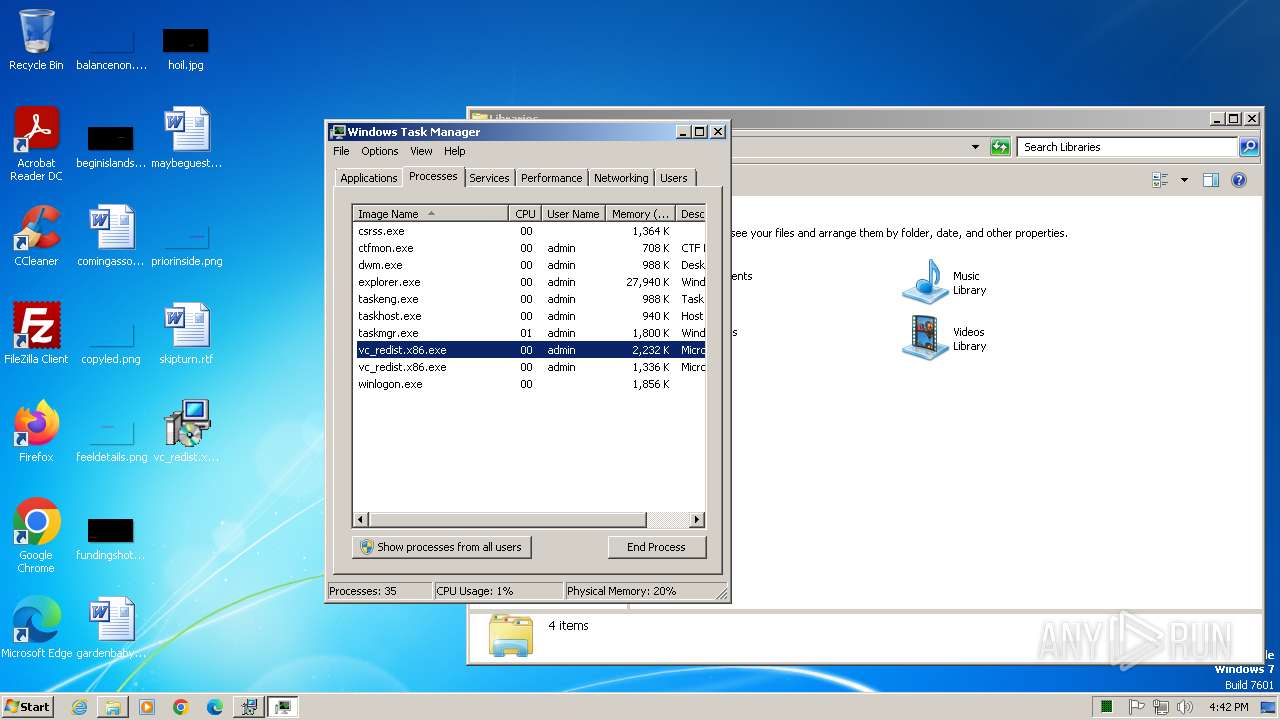The image size is (1280, 720).
Task: Select the skipturn.rtf desktop file
Action: coord(186,334)
